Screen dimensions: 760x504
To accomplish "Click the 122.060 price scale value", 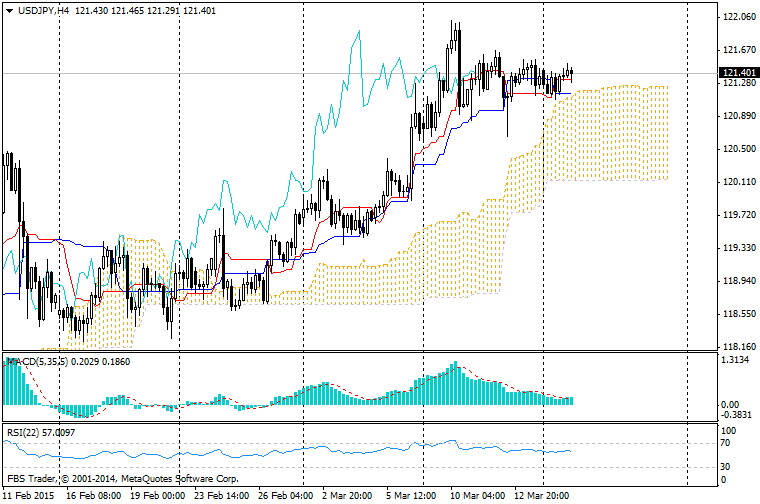I will [739, 17].
